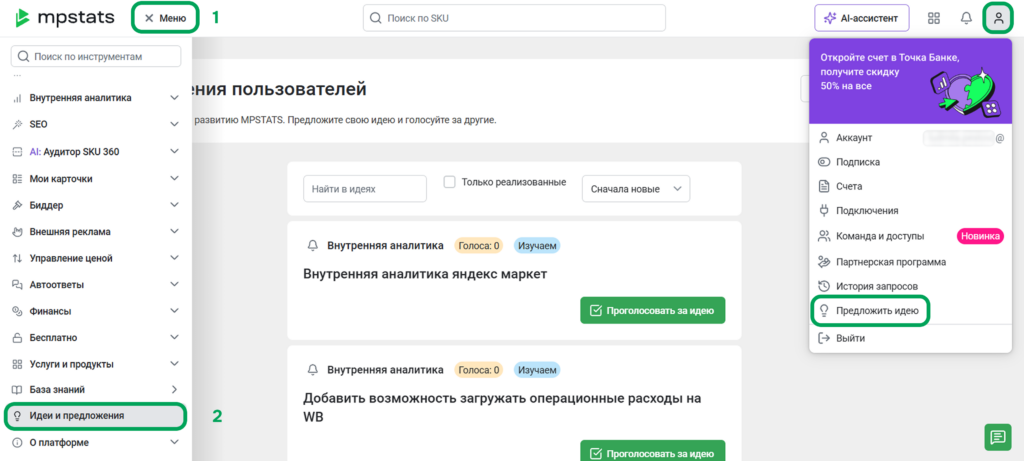The image size is (1024, 461).
Task: Expand the SEO section chevron
Action: pyautogui.click(x=174, y=124)
